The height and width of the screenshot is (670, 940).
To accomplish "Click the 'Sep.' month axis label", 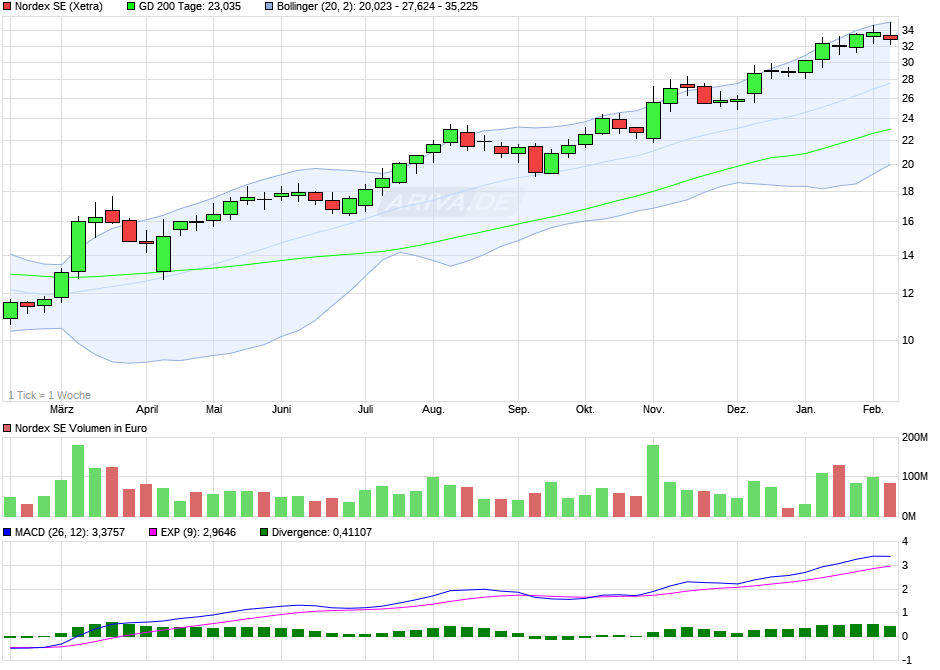I will tap(519, 409).
